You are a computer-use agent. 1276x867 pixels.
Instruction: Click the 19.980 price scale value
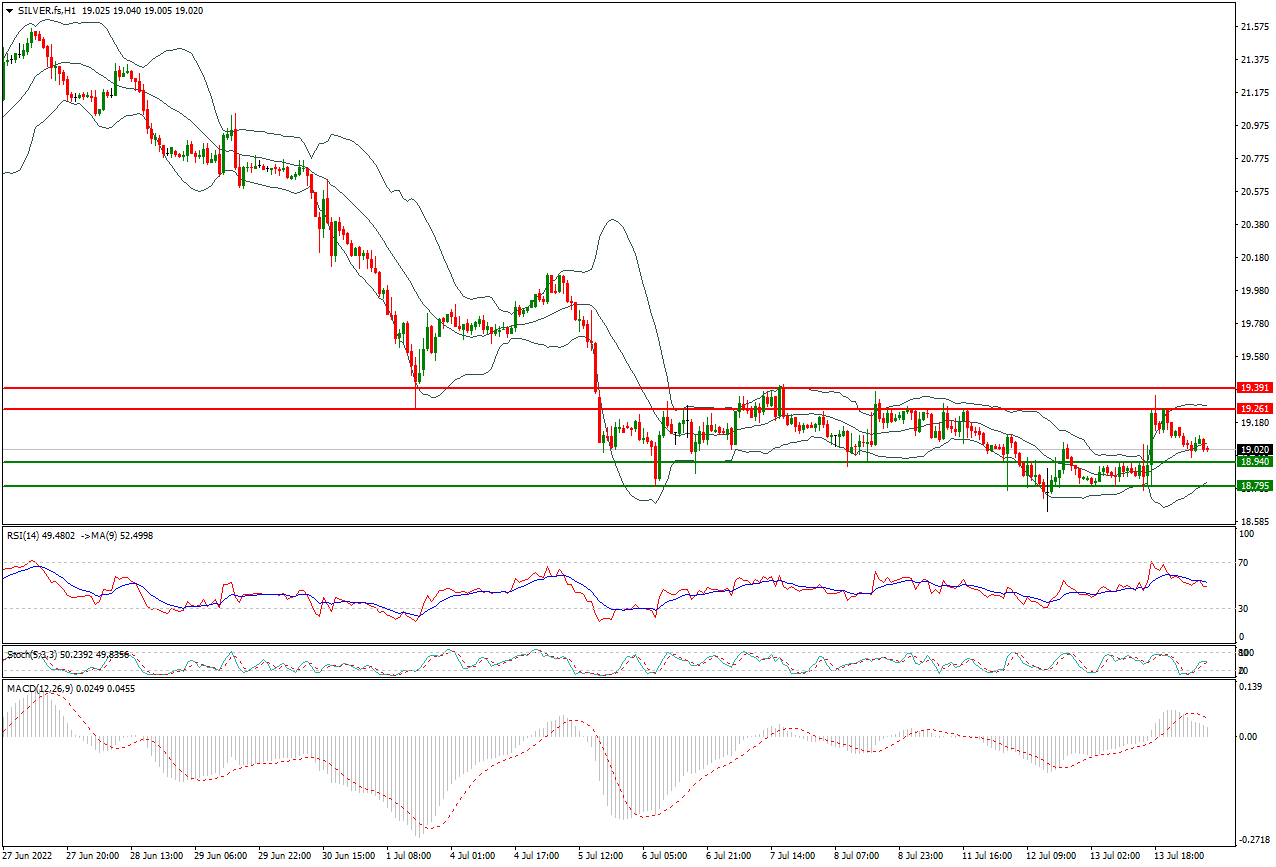point(1253,290)
